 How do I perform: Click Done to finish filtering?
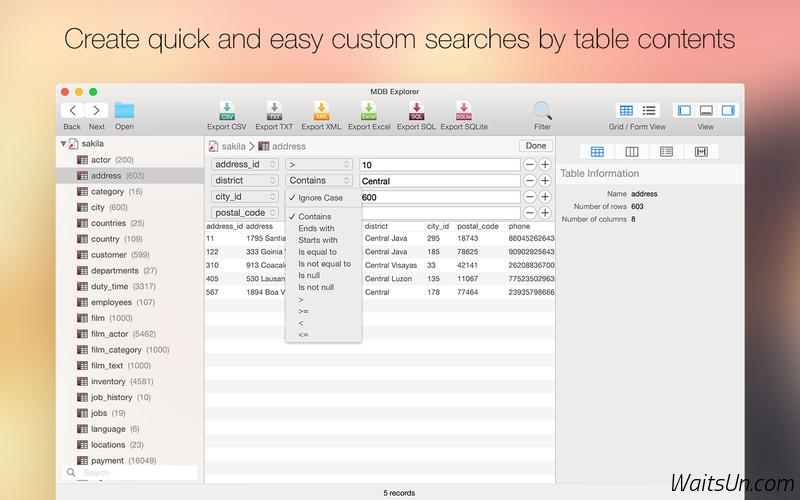click(536, 146)
